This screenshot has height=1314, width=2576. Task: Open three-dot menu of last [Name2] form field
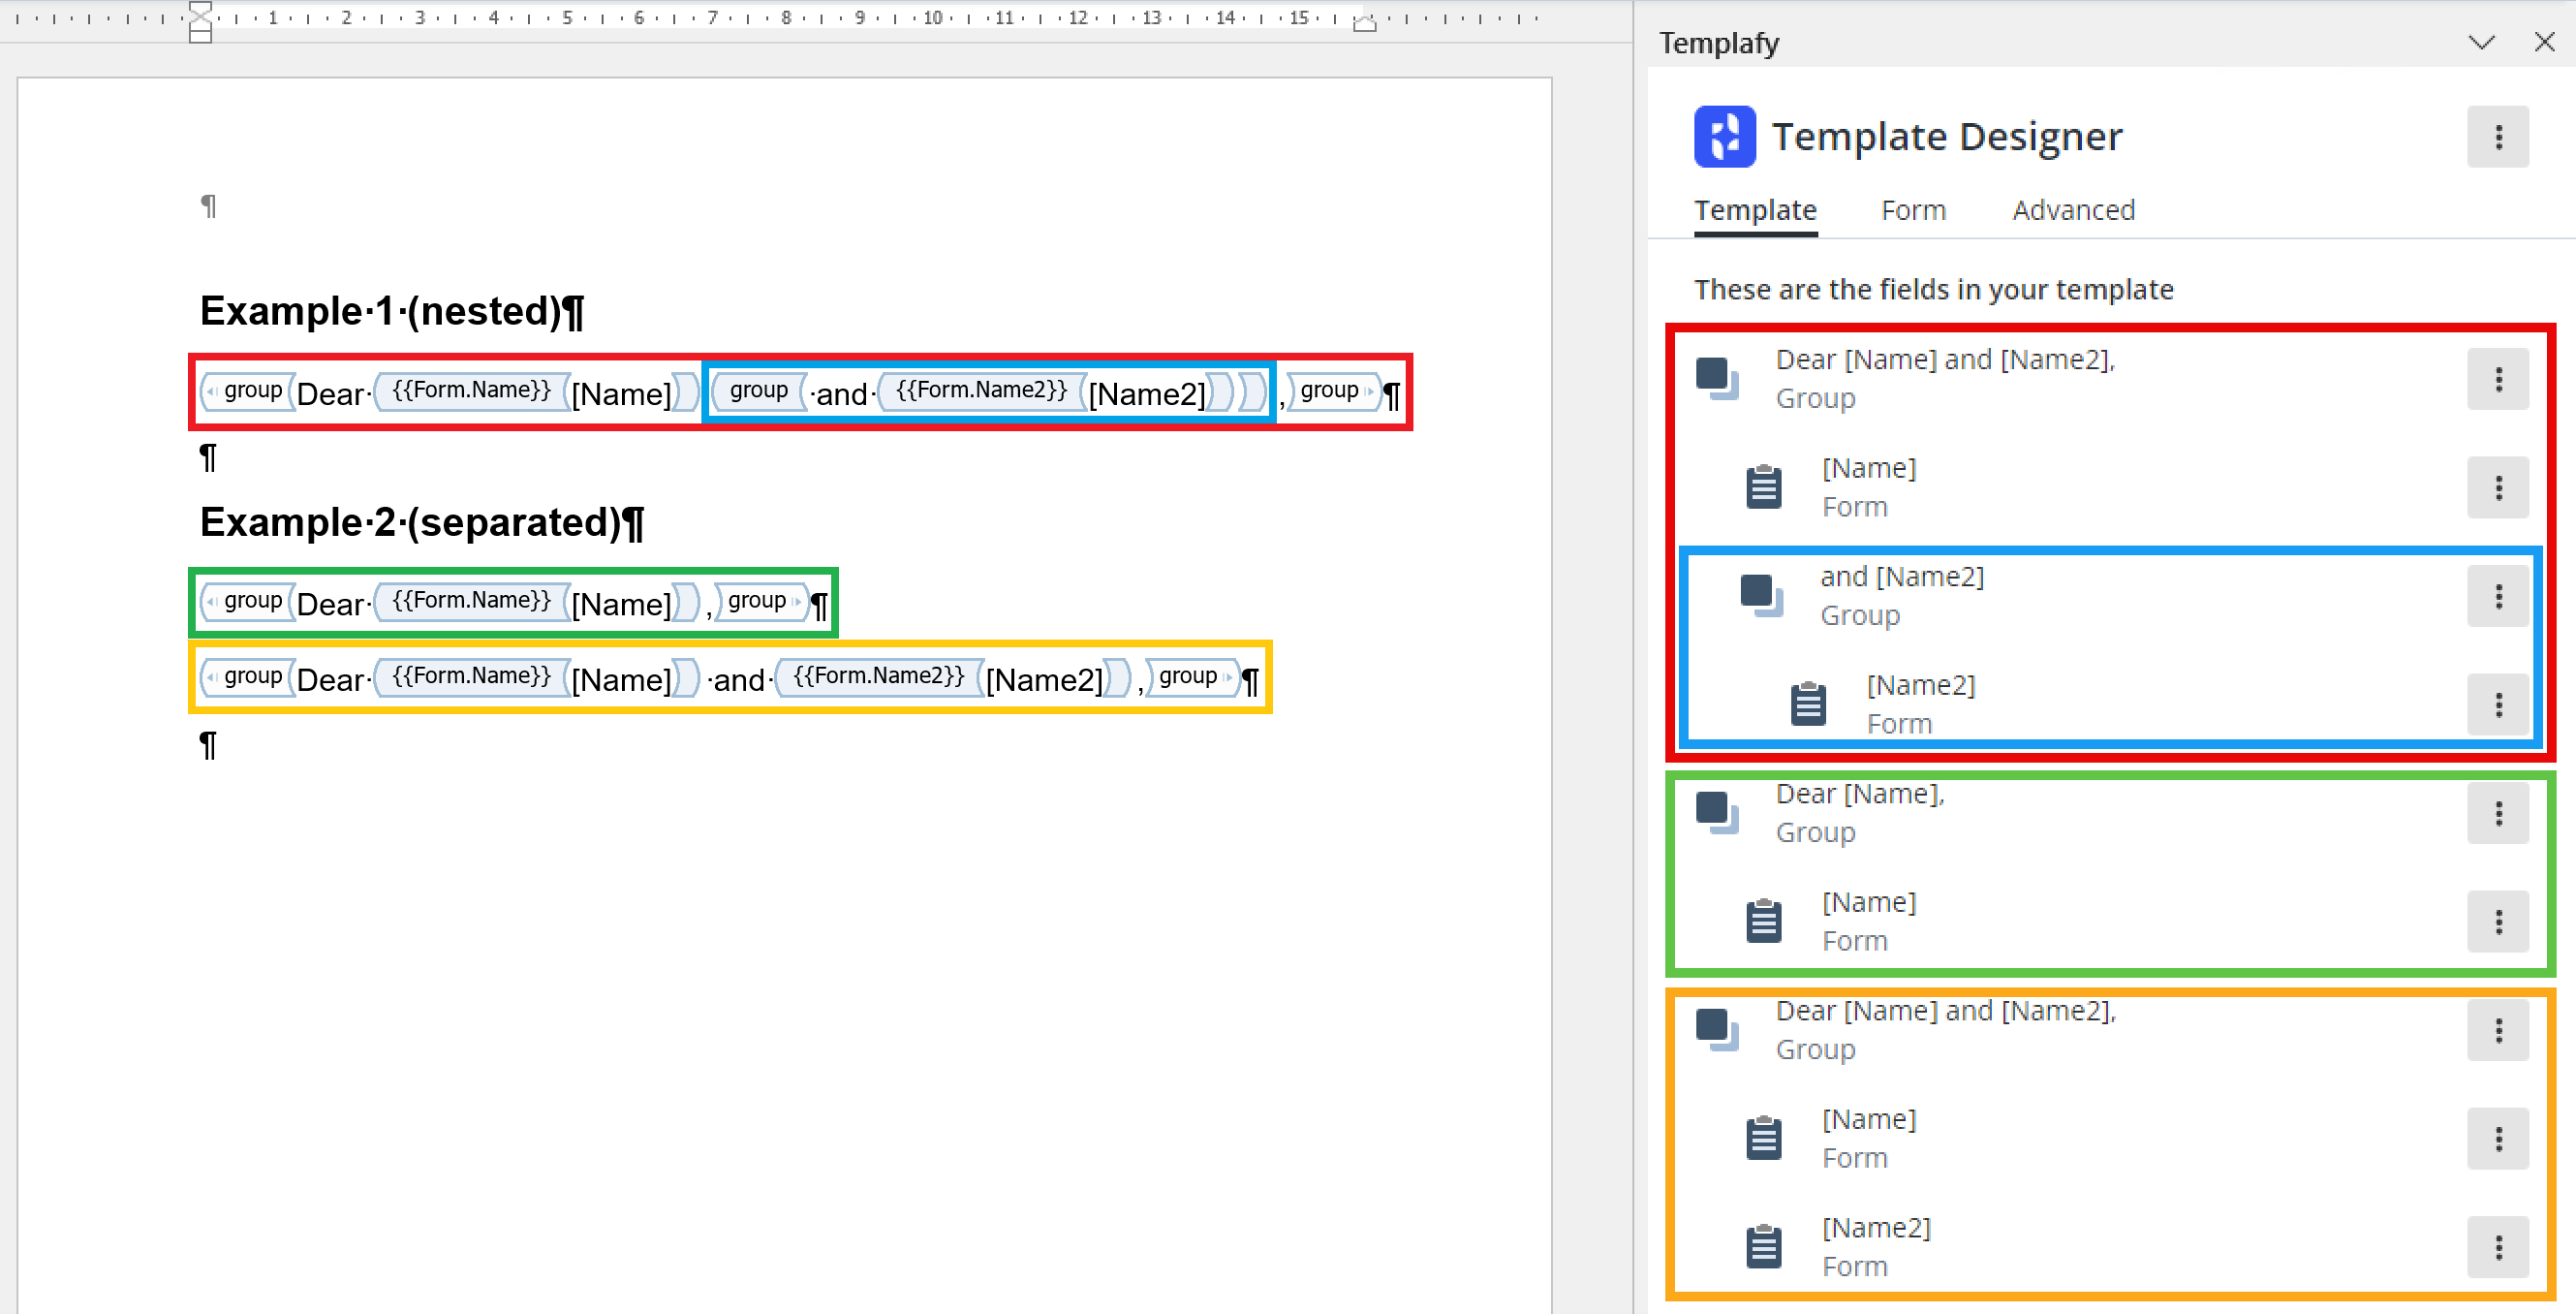point(2497,1247)
